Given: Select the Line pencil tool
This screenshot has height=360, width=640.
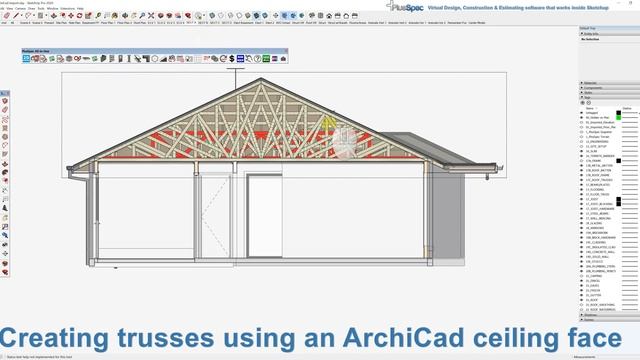Looking at the screenshot, I should point(16,16).
